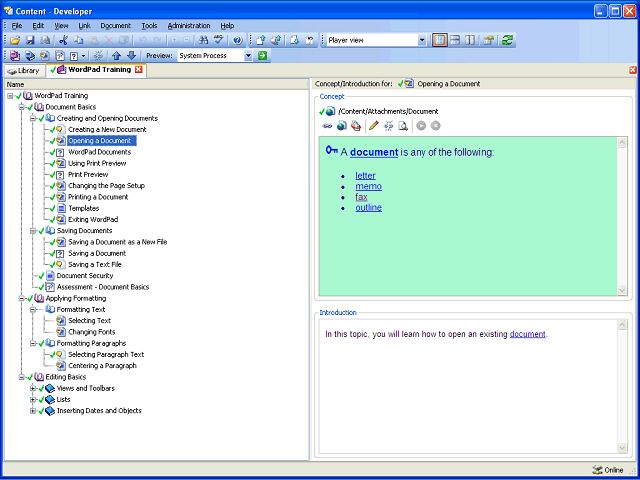Click the blue Help question mark icon
Viewport: 640px width, 480px height.
tap(238, 40)
